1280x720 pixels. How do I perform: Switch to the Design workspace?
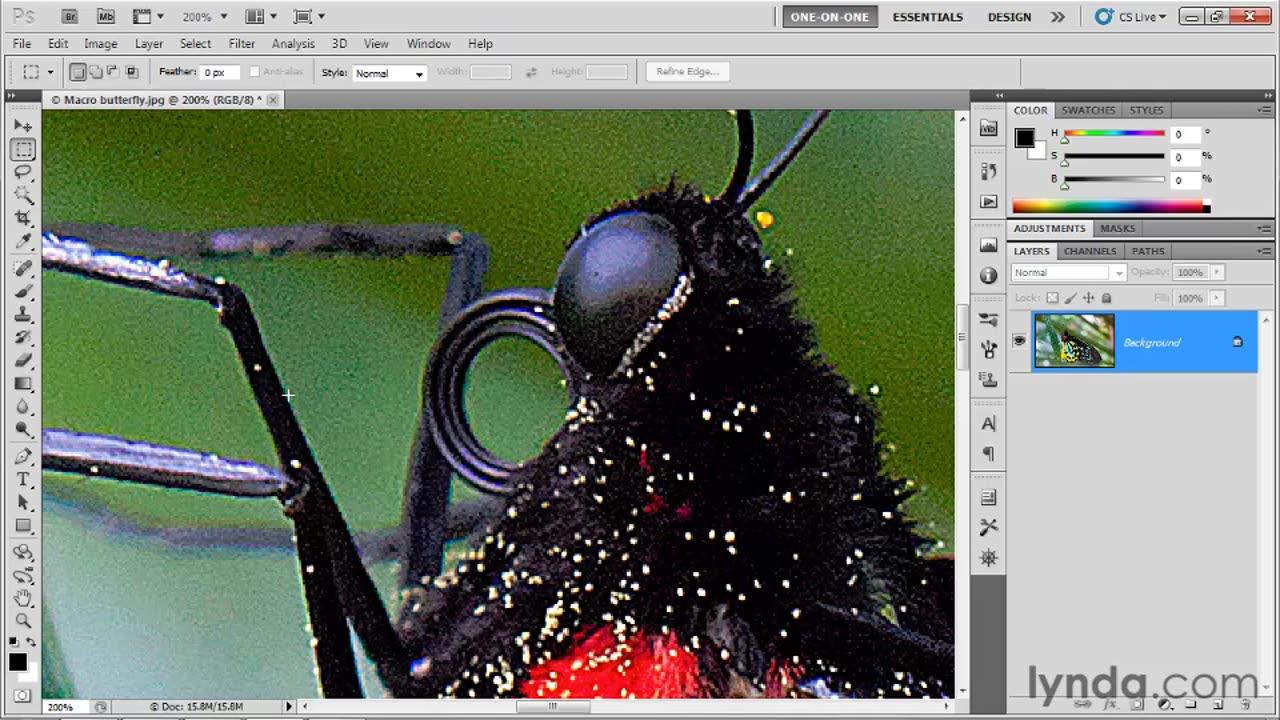(1009, 17)
